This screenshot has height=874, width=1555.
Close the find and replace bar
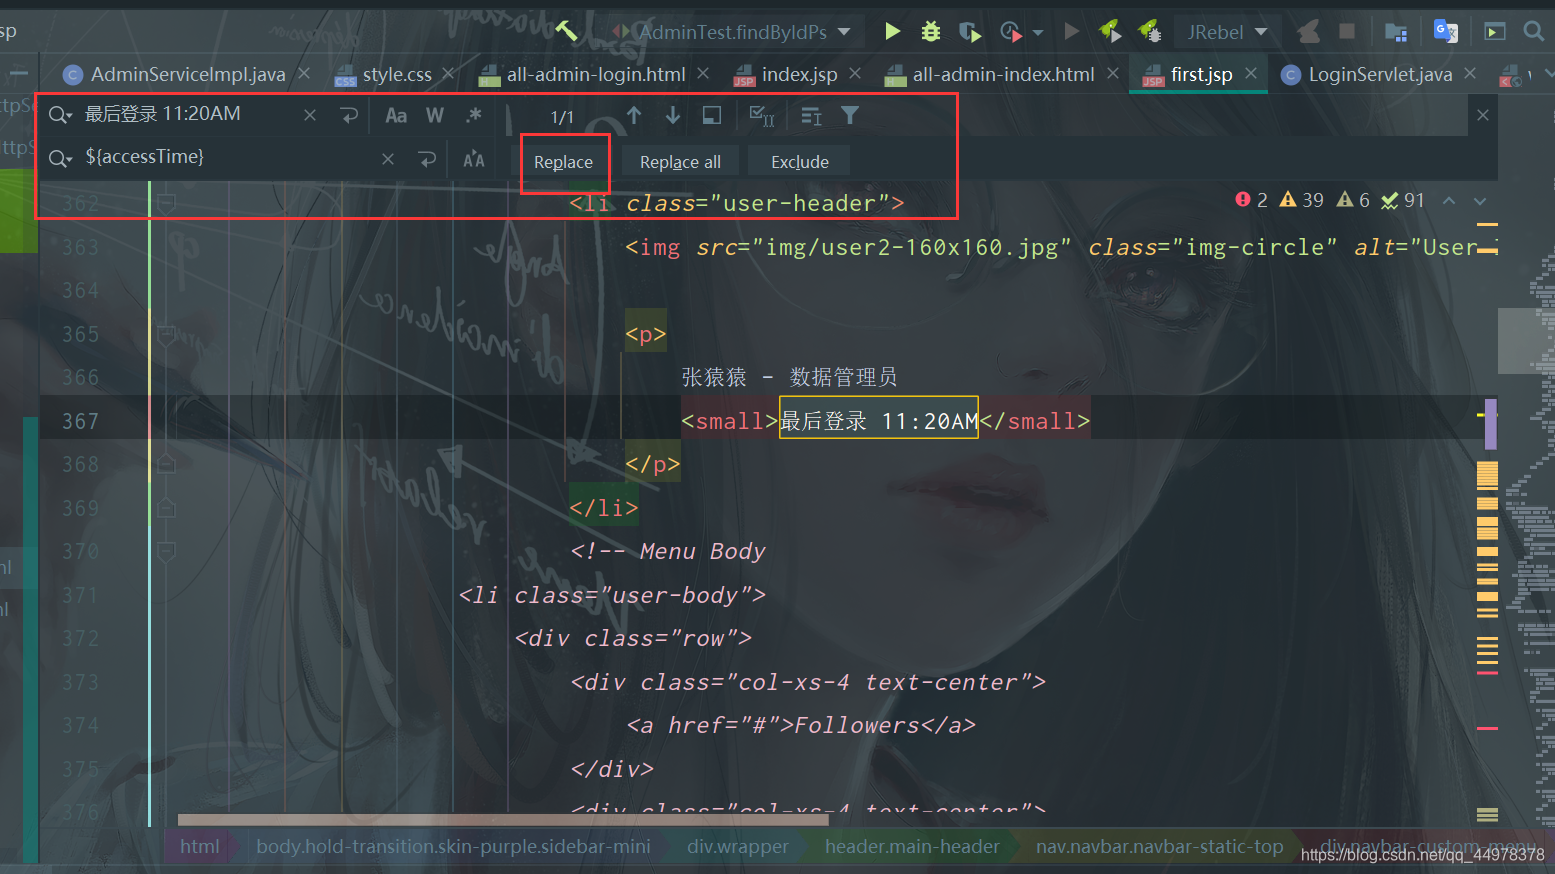coord(1483,115)
